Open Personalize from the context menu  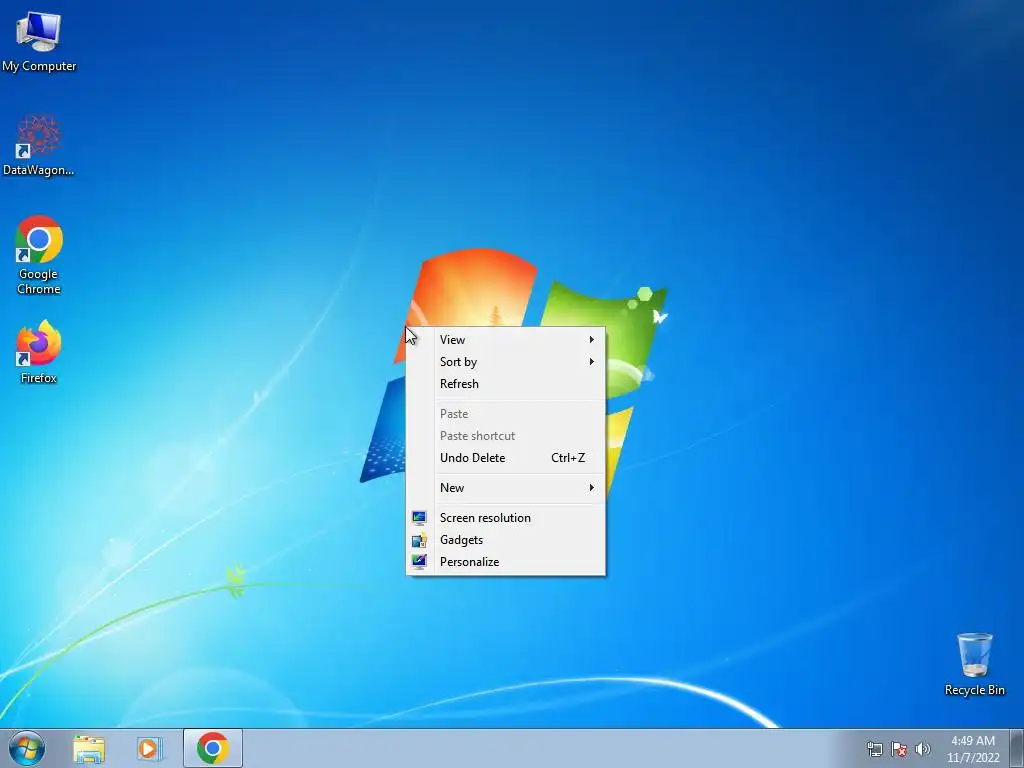pos(506,562)
